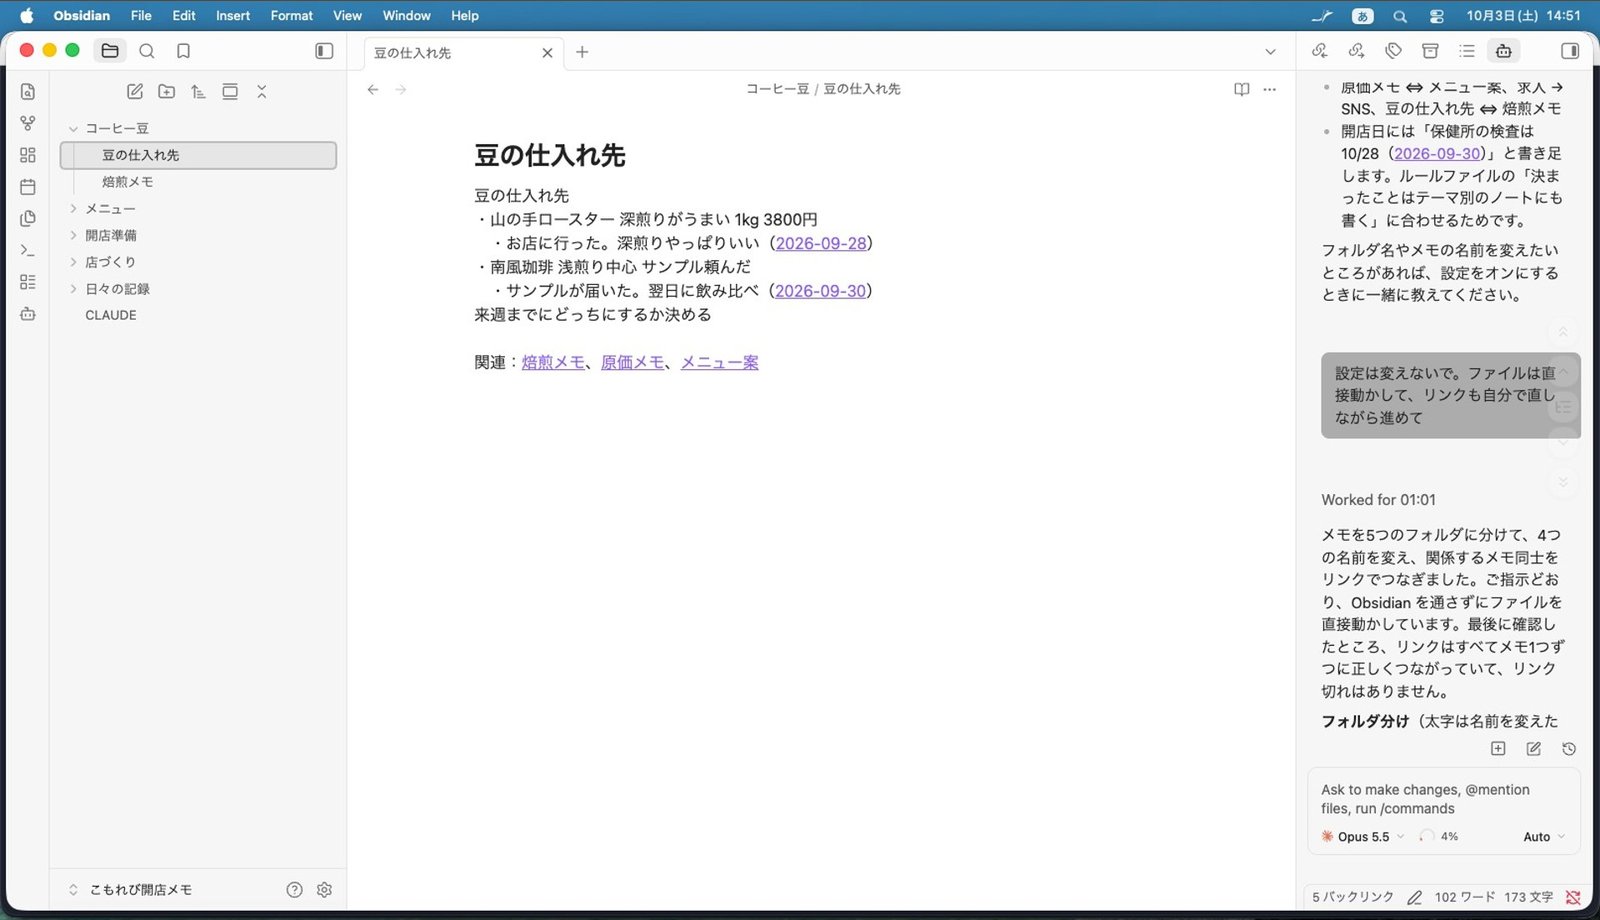The height and width of the screenshot is (920, 1600).
Task: Open the View menu in menu bar
Action: pos(347,15)
